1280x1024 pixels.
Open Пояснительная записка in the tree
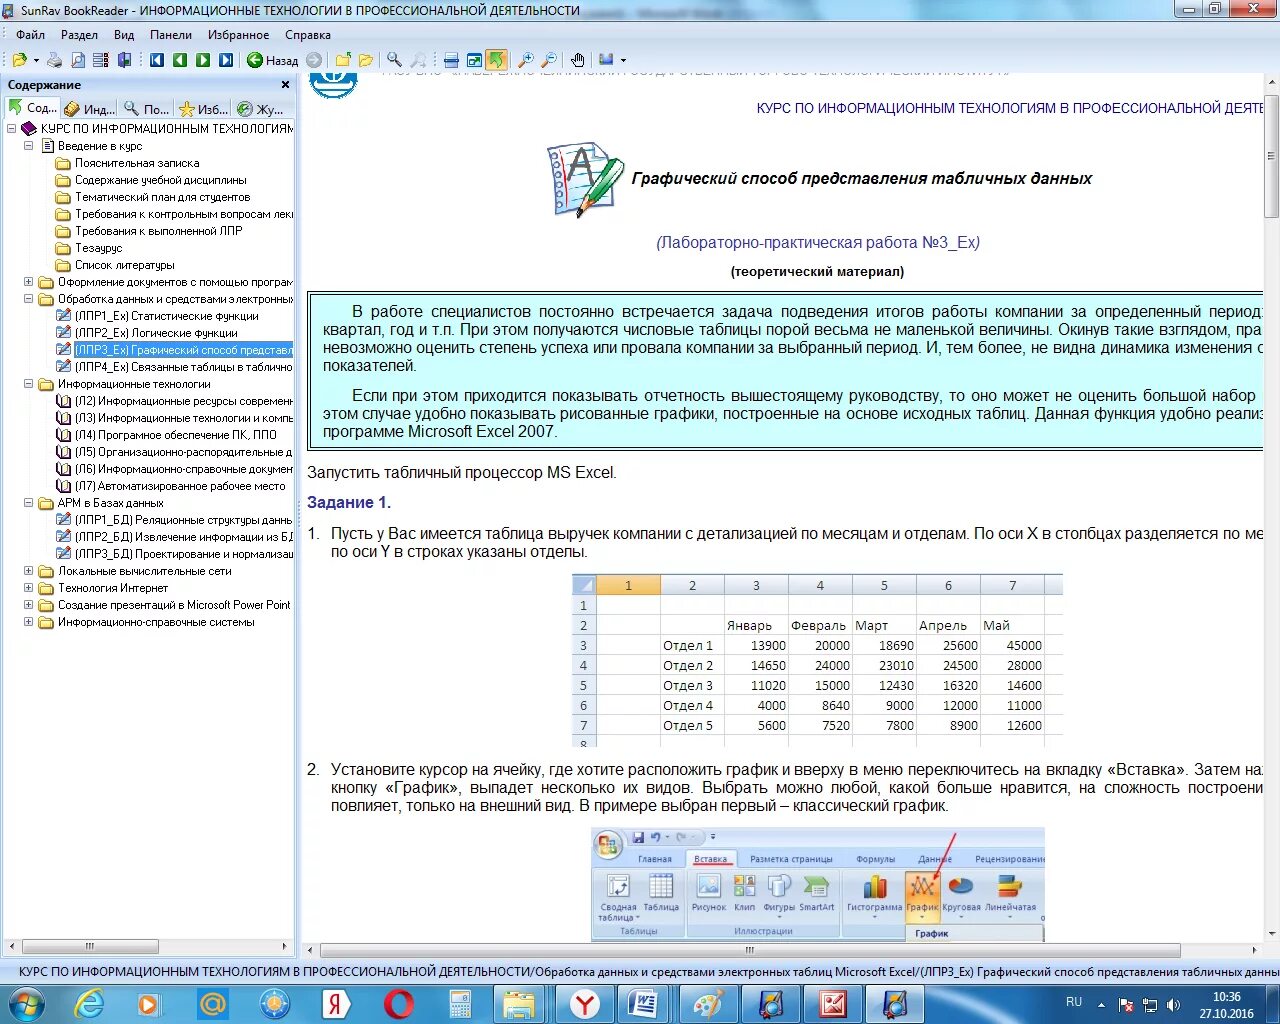pyautogui.click(x=137, y=163)
